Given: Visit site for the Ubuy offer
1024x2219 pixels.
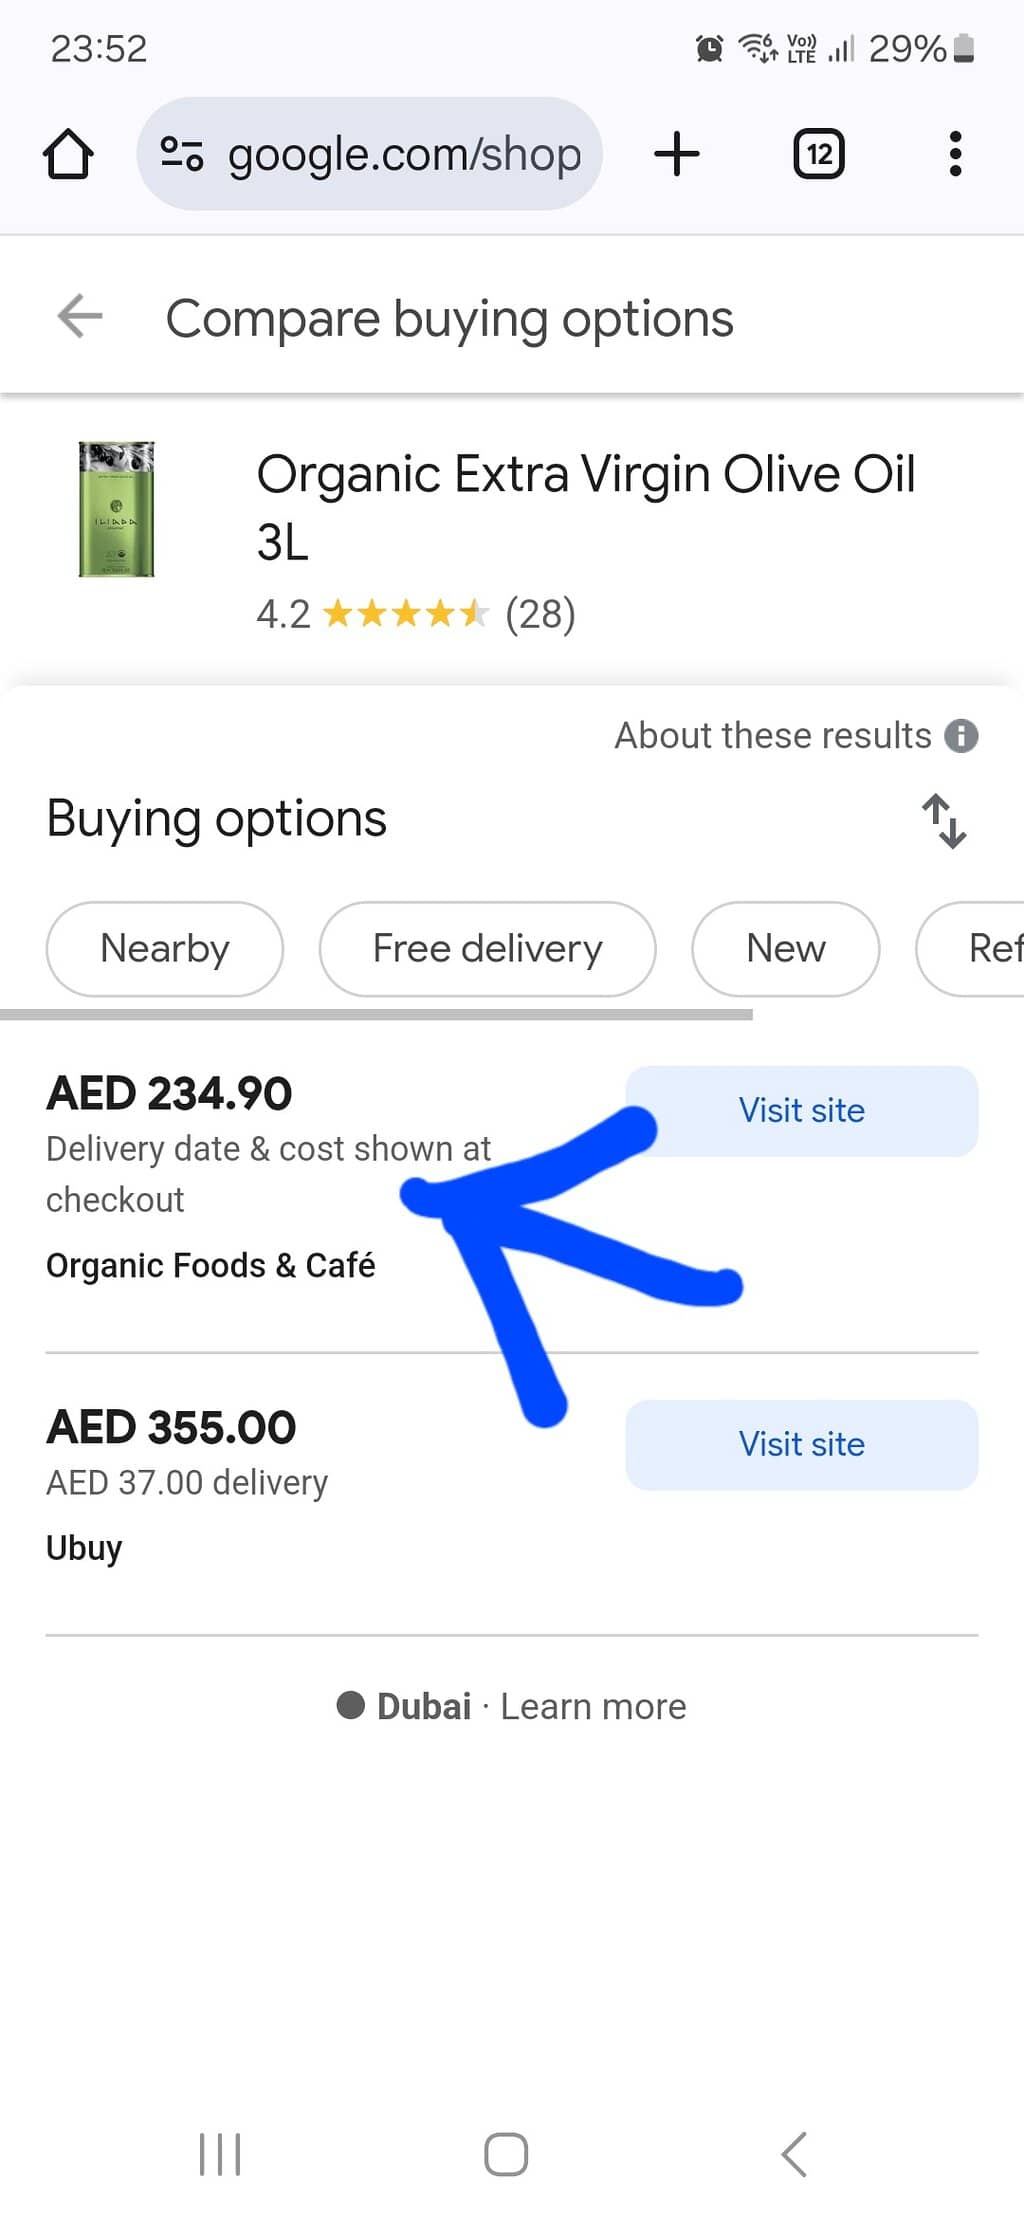Looking at the screenshot, I should 801,1445.
